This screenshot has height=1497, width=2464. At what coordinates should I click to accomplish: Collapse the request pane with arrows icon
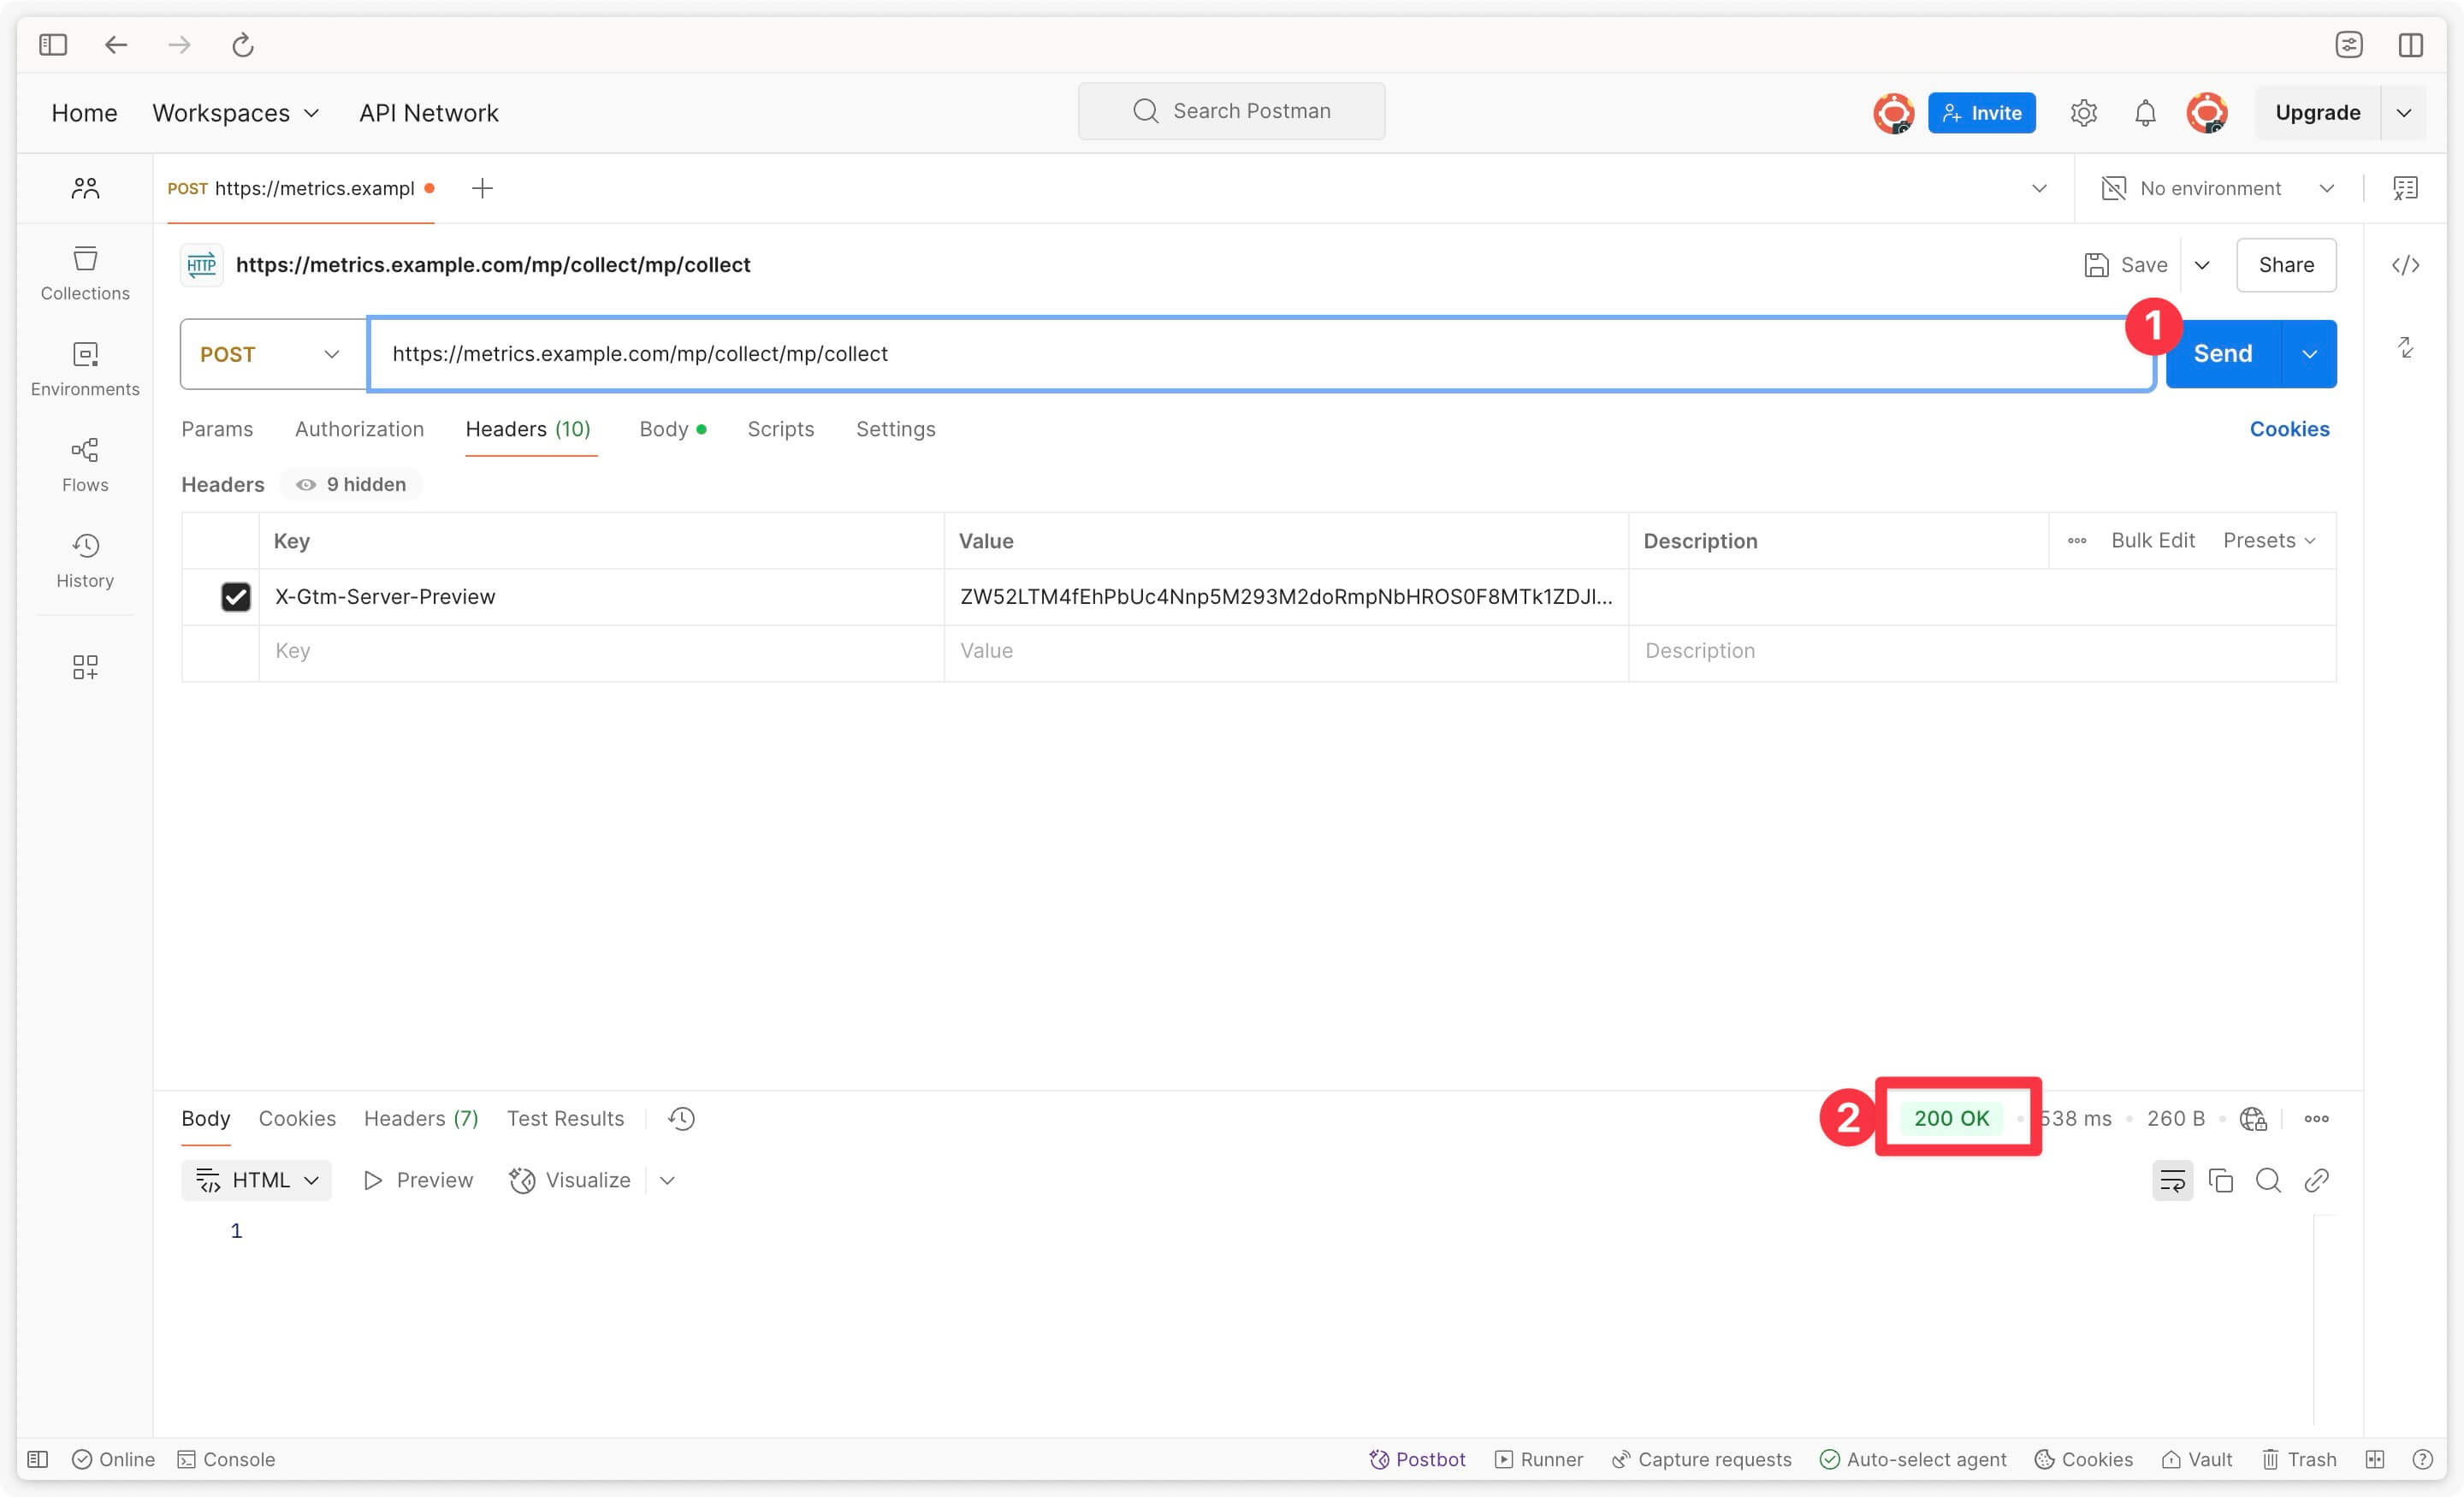pyautogui.click(x=2405, y=348)
